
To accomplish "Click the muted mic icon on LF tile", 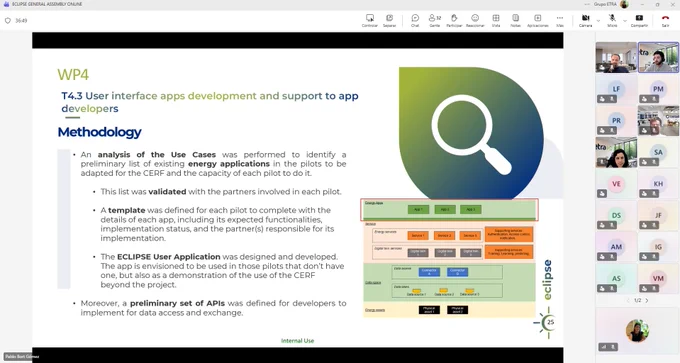I will [x=612, y=99].
